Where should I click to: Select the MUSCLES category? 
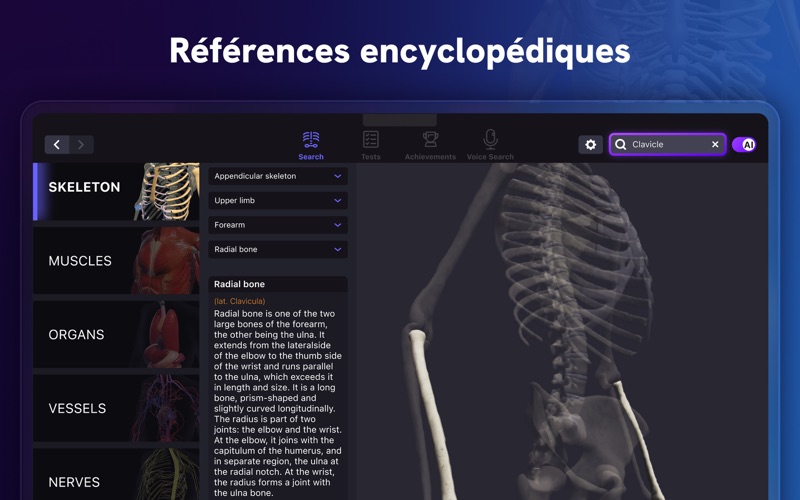tap(116, 261)
